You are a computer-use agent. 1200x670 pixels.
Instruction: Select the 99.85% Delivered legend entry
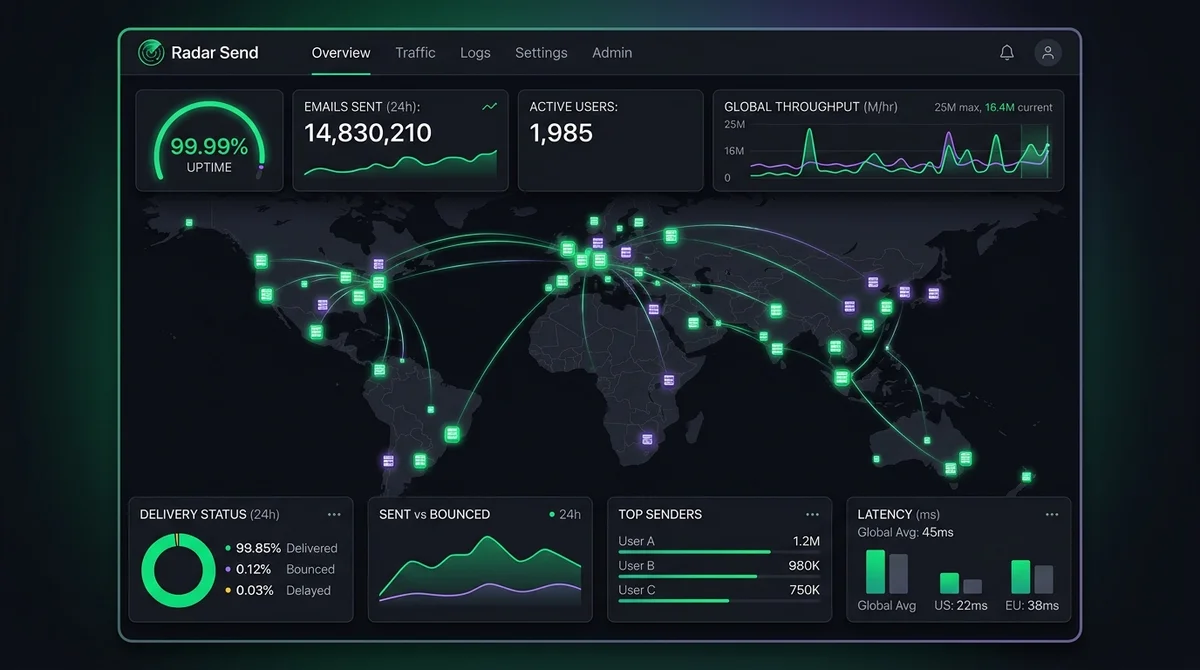(x=281, y=548)
